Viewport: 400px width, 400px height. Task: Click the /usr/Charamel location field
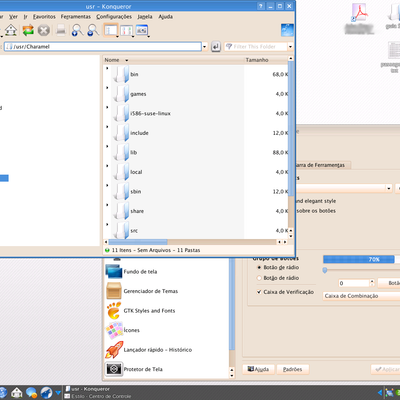103,47
